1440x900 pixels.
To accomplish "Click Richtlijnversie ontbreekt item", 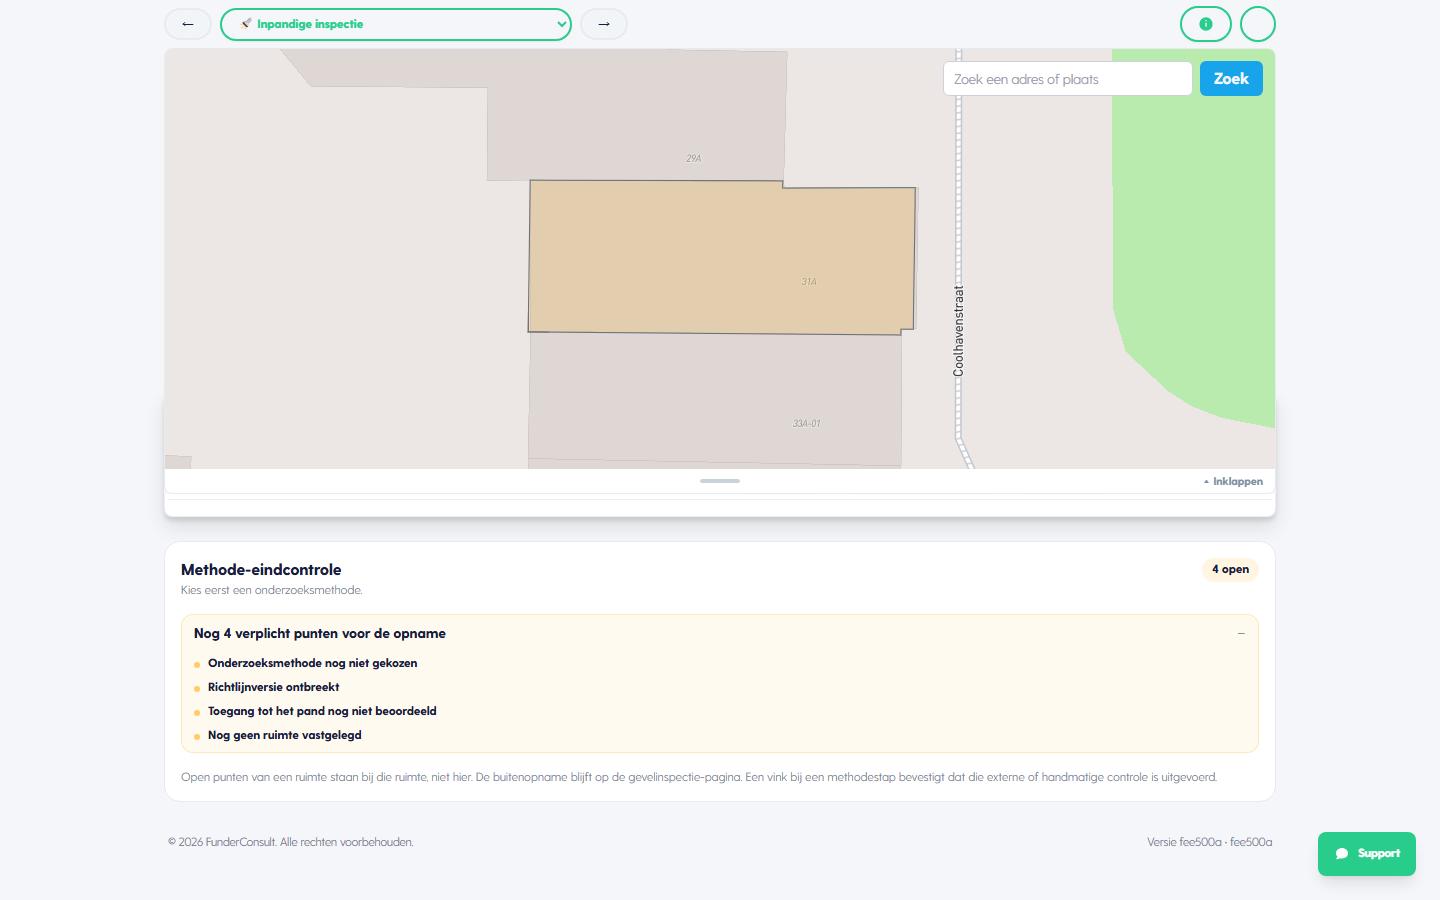I will pyautogui.click(x=273, y=687).
